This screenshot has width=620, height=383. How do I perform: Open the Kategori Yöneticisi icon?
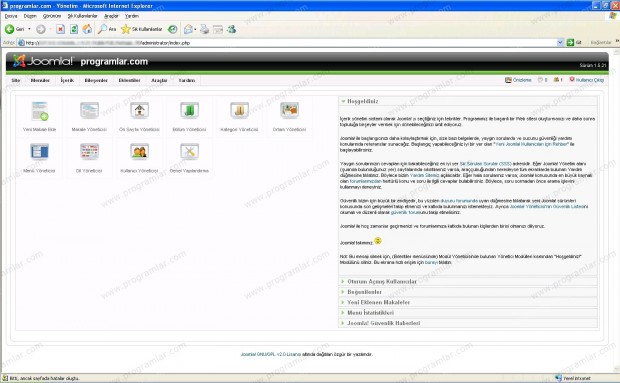239,111
